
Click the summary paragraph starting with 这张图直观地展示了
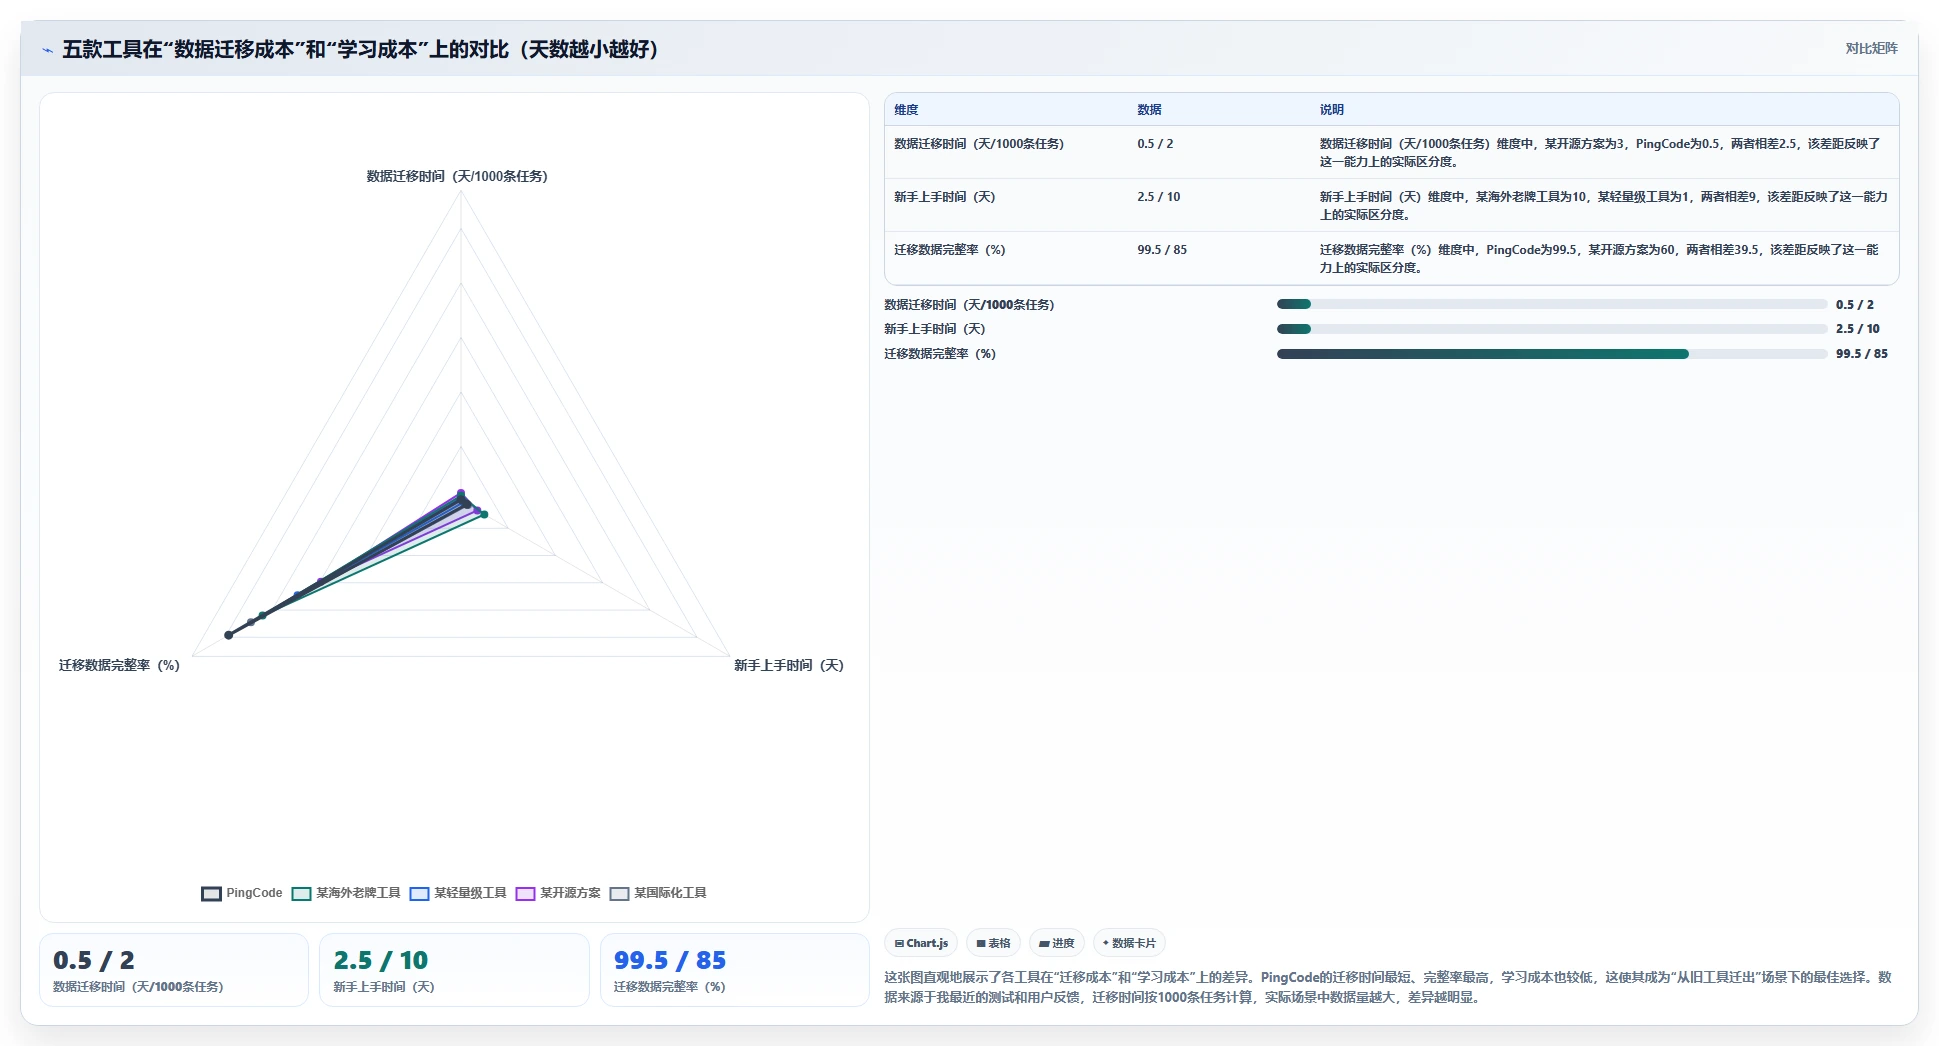[1388, 987]
